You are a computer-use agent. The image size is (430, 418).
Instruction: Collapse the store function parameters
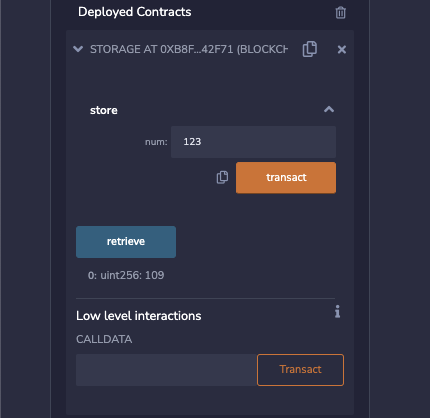point(329,109)
